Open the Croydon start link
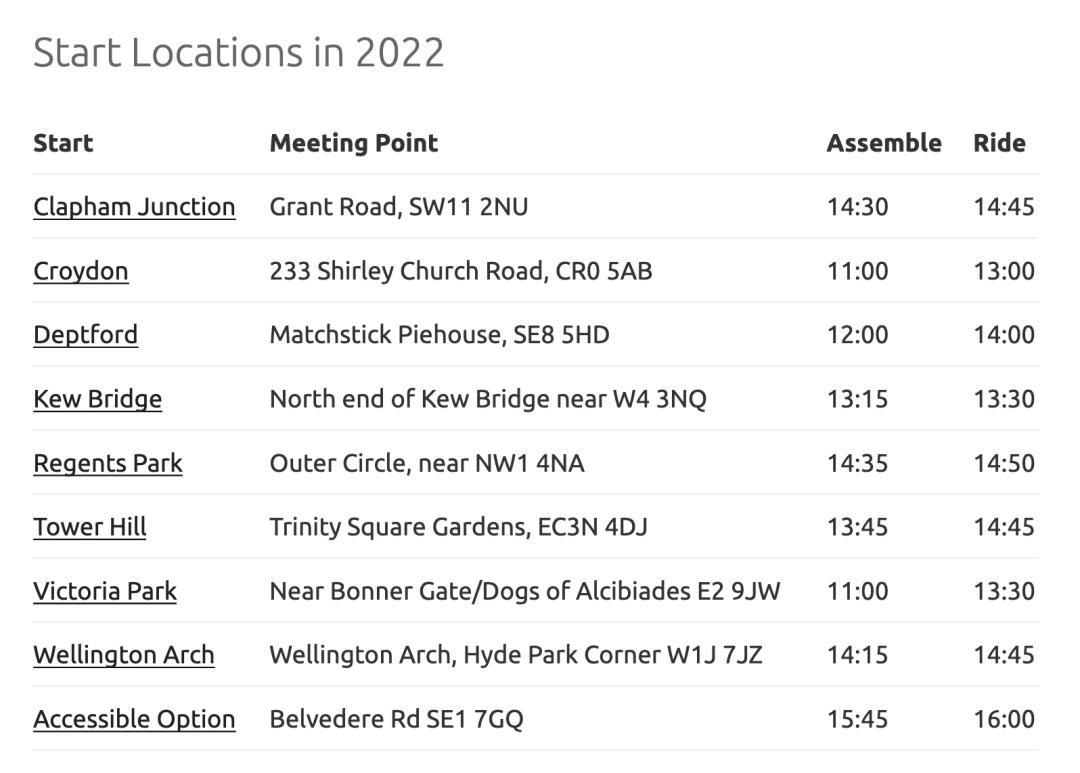The image size is (1080, 773). [81, 271]
